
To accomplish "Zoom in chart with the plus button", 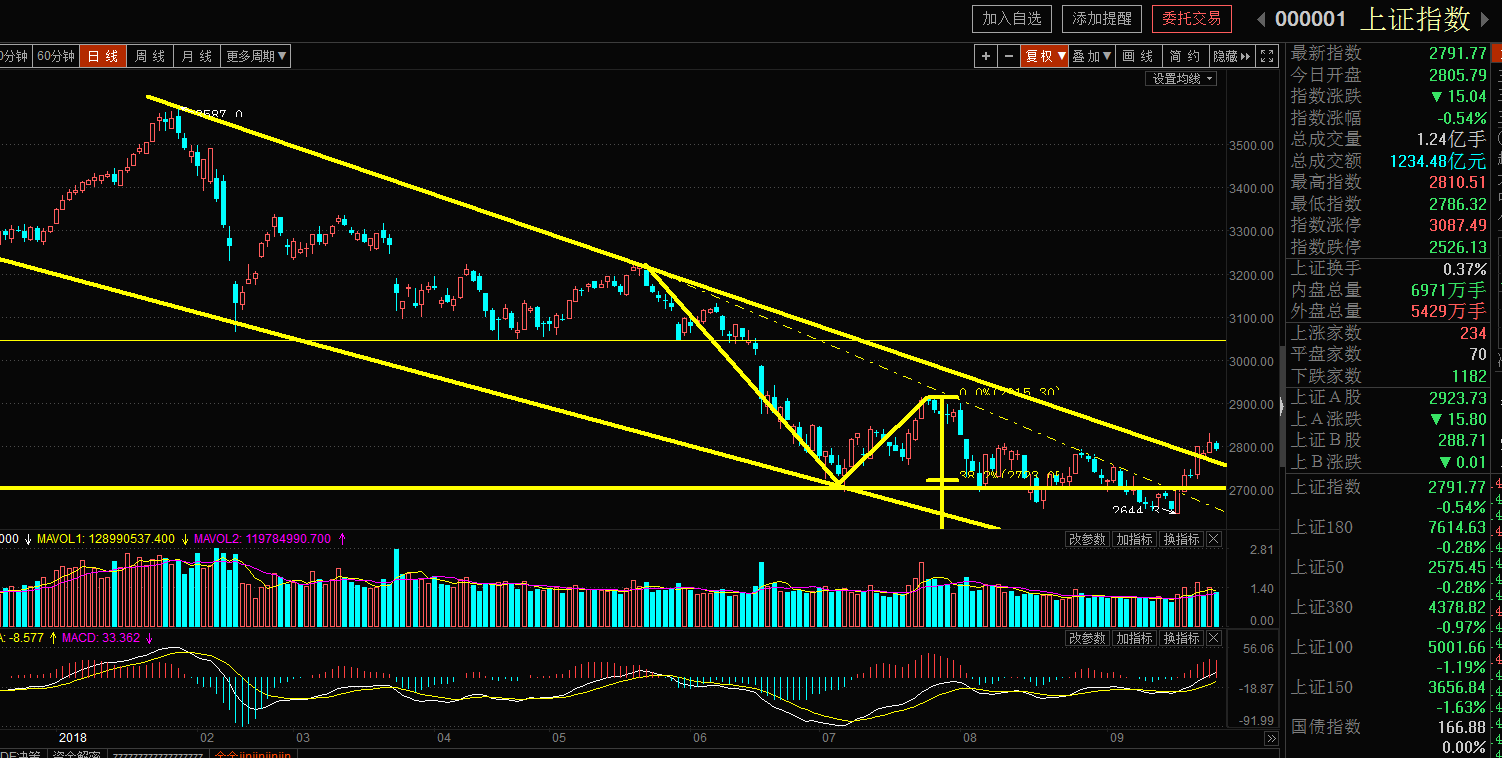I will [986, 56].
